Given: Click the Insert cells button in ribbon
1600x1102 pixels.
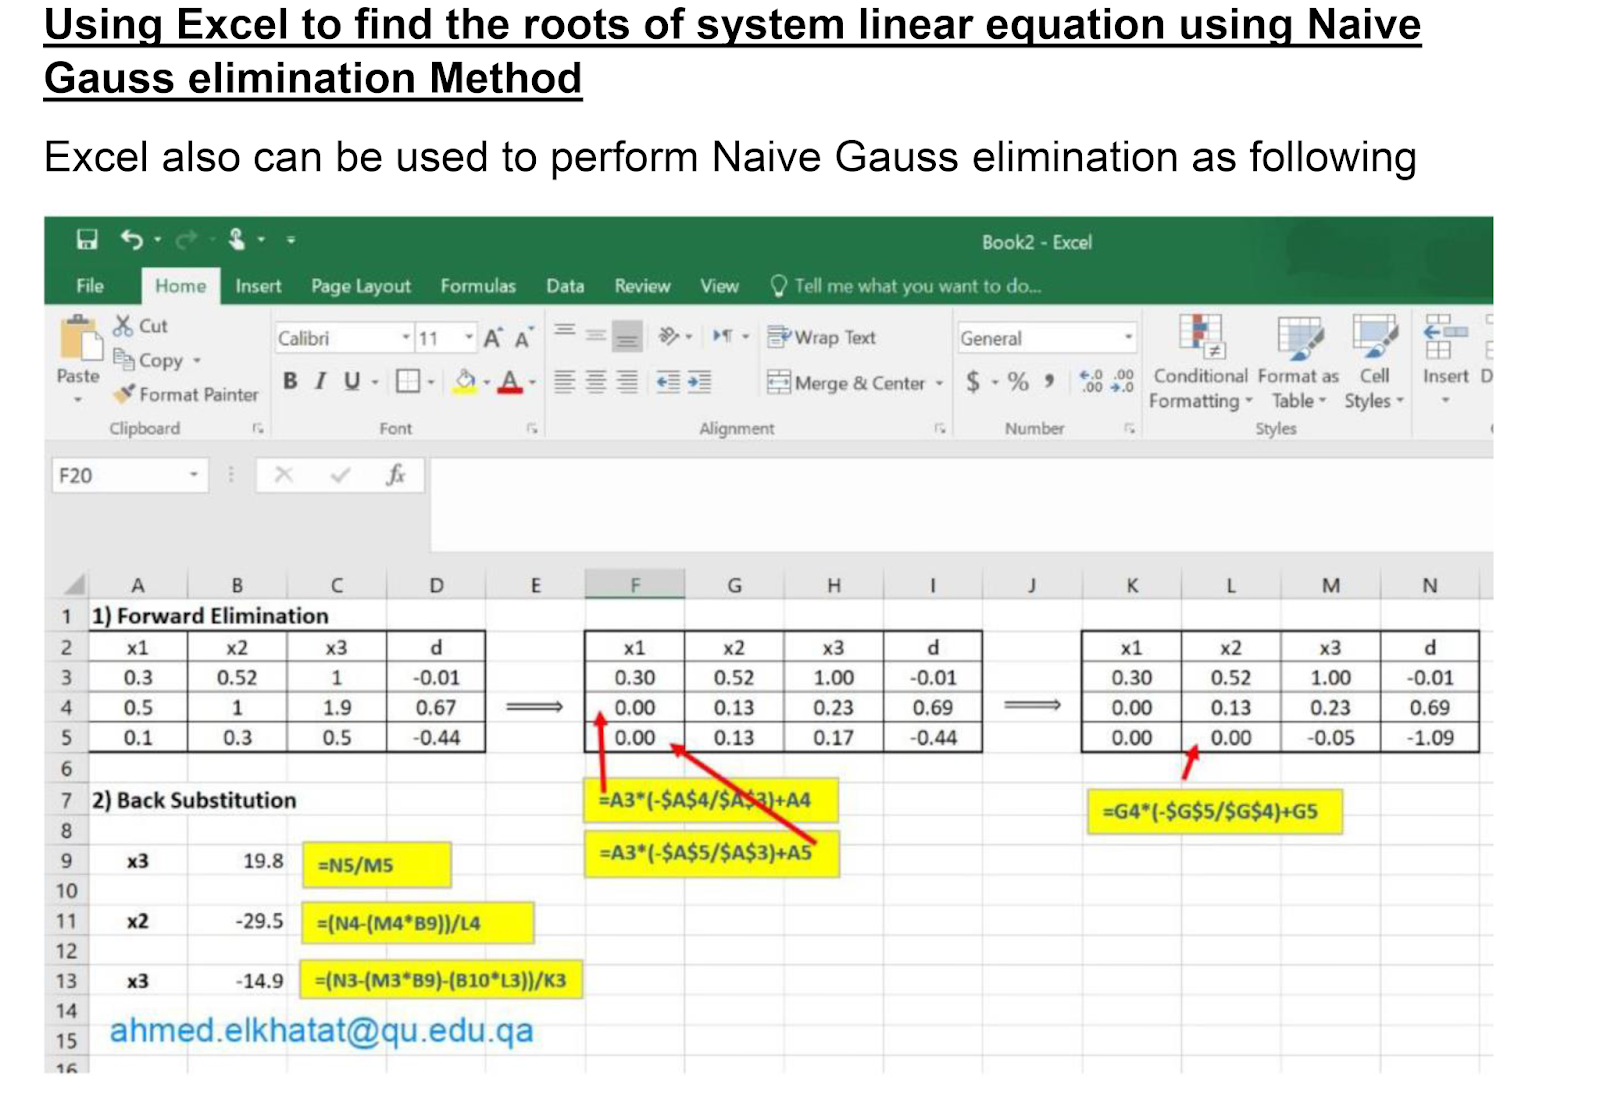Looking at the screenshot, I should pos(1445,360).
